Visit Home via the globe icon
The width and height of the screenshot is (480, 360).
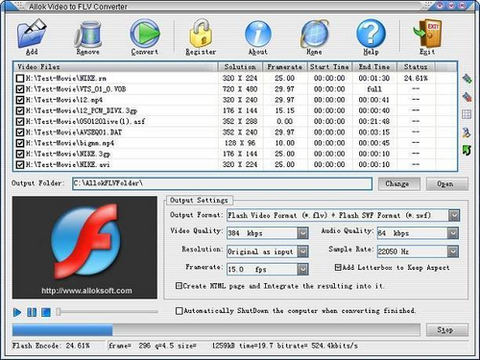coord(314,34)
